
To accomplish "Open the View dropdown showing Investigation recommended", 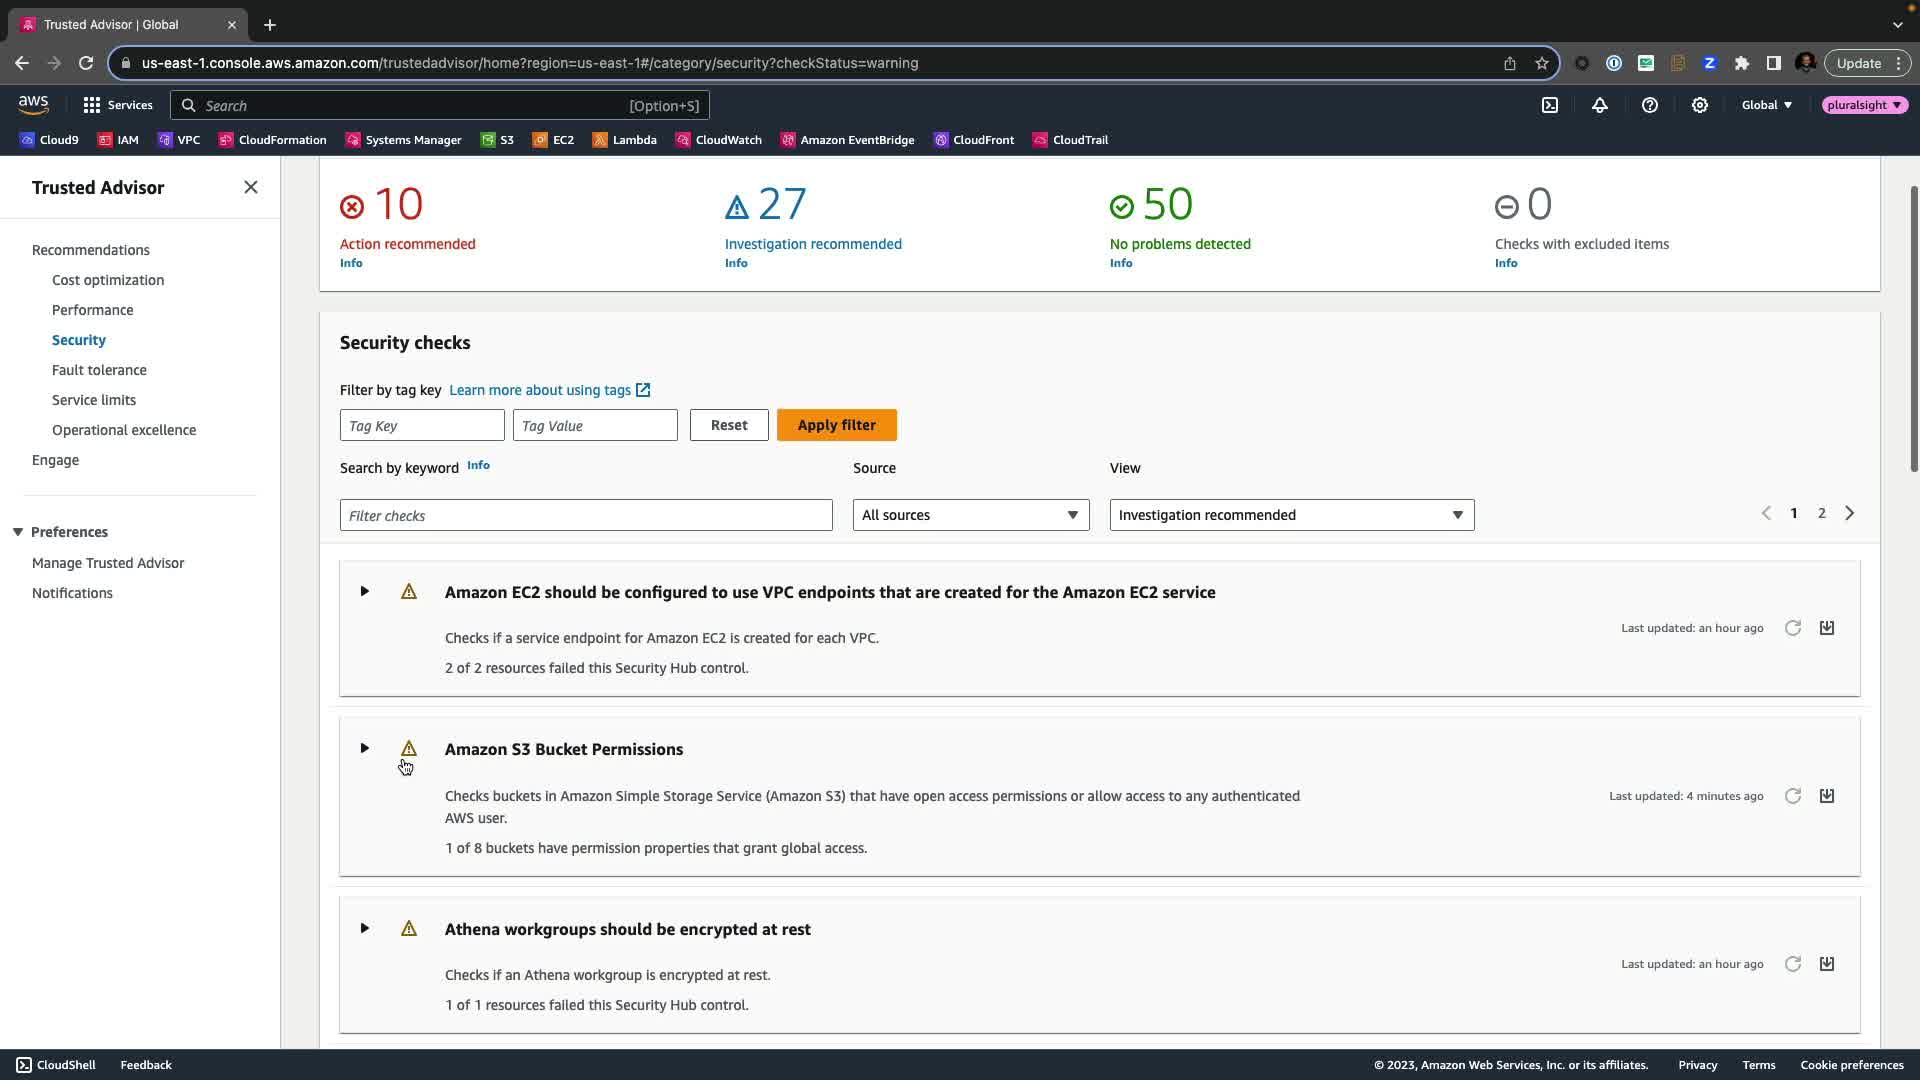I will [x=1291, y=515].
